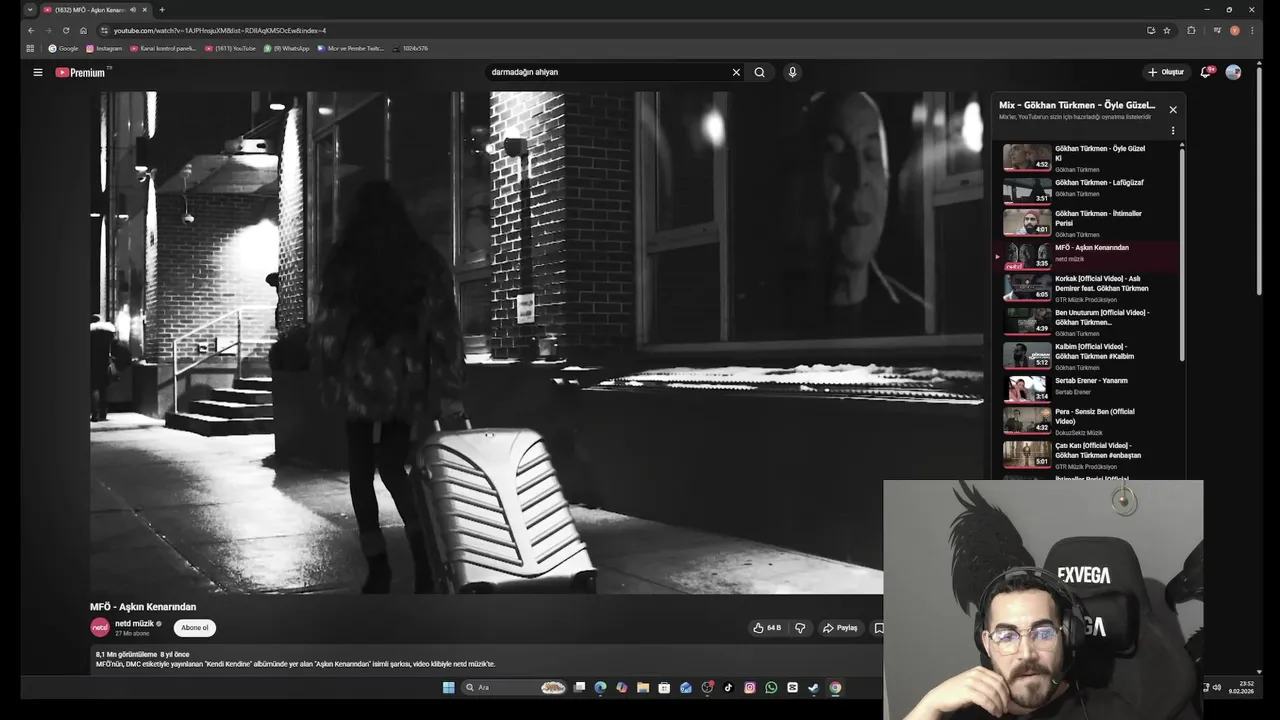Image resolution: width=1280 pixels, height=720 pixels.
Task: Open File Explorer from taskbar
Action: [643, 687]
